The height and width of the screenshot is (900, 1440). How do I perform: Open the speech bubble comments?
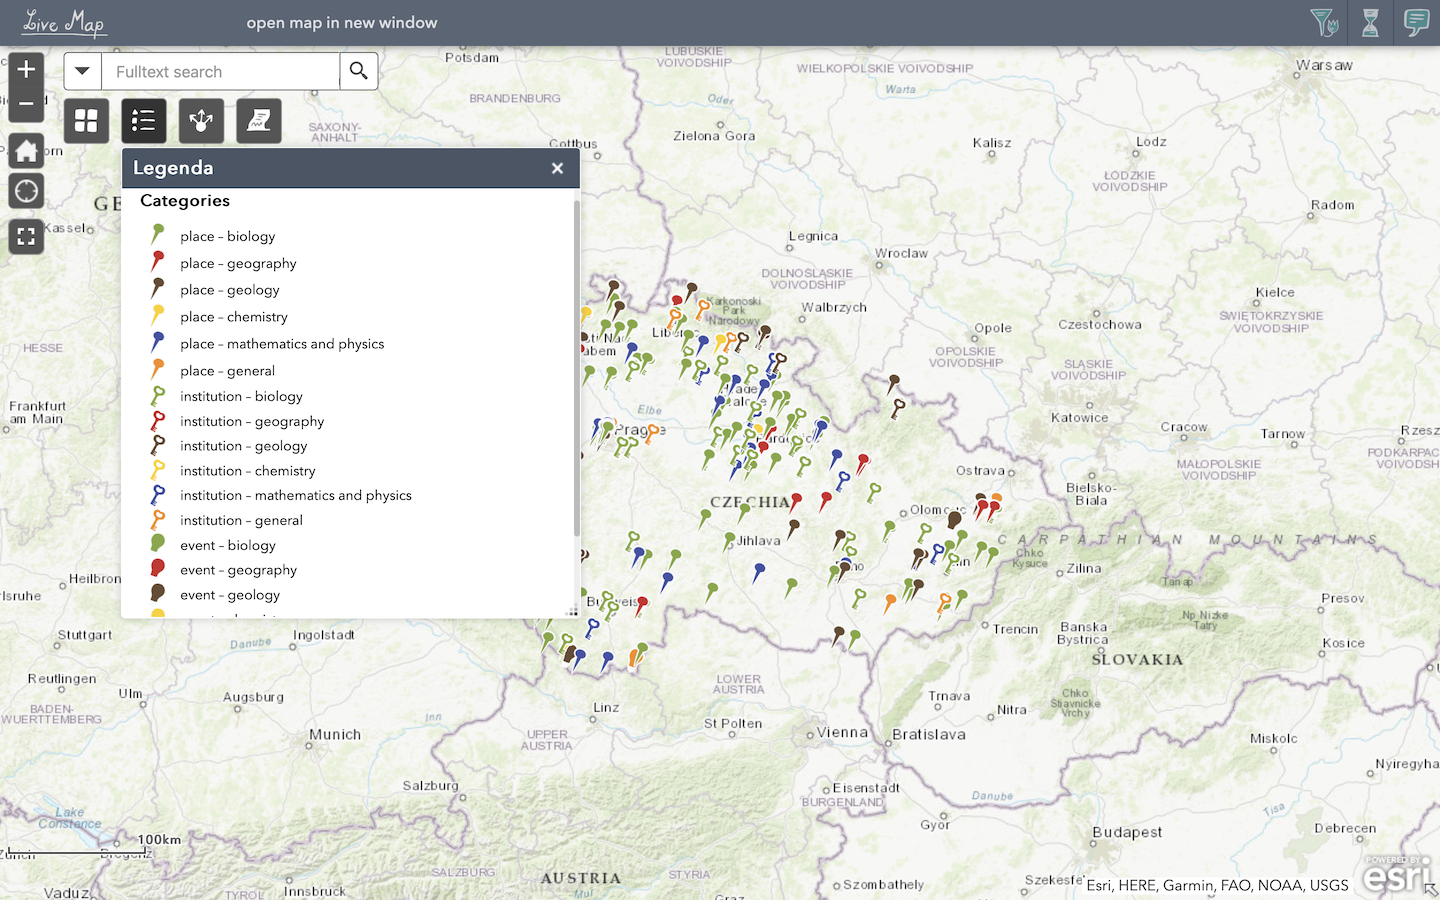point(1416,22)
